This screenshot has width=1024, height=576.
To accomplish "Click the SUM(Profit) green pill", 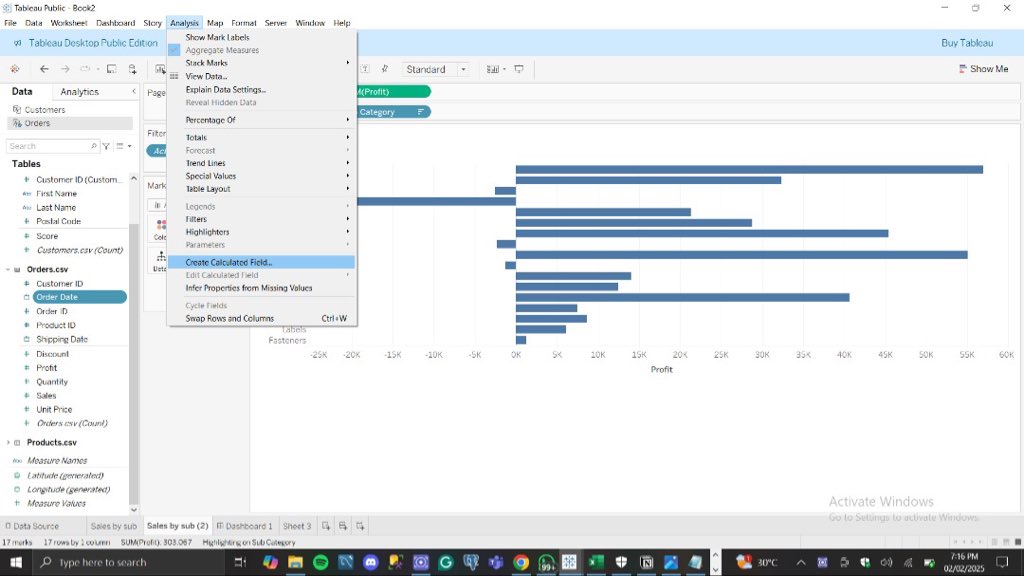I will (x=392, y=92).
